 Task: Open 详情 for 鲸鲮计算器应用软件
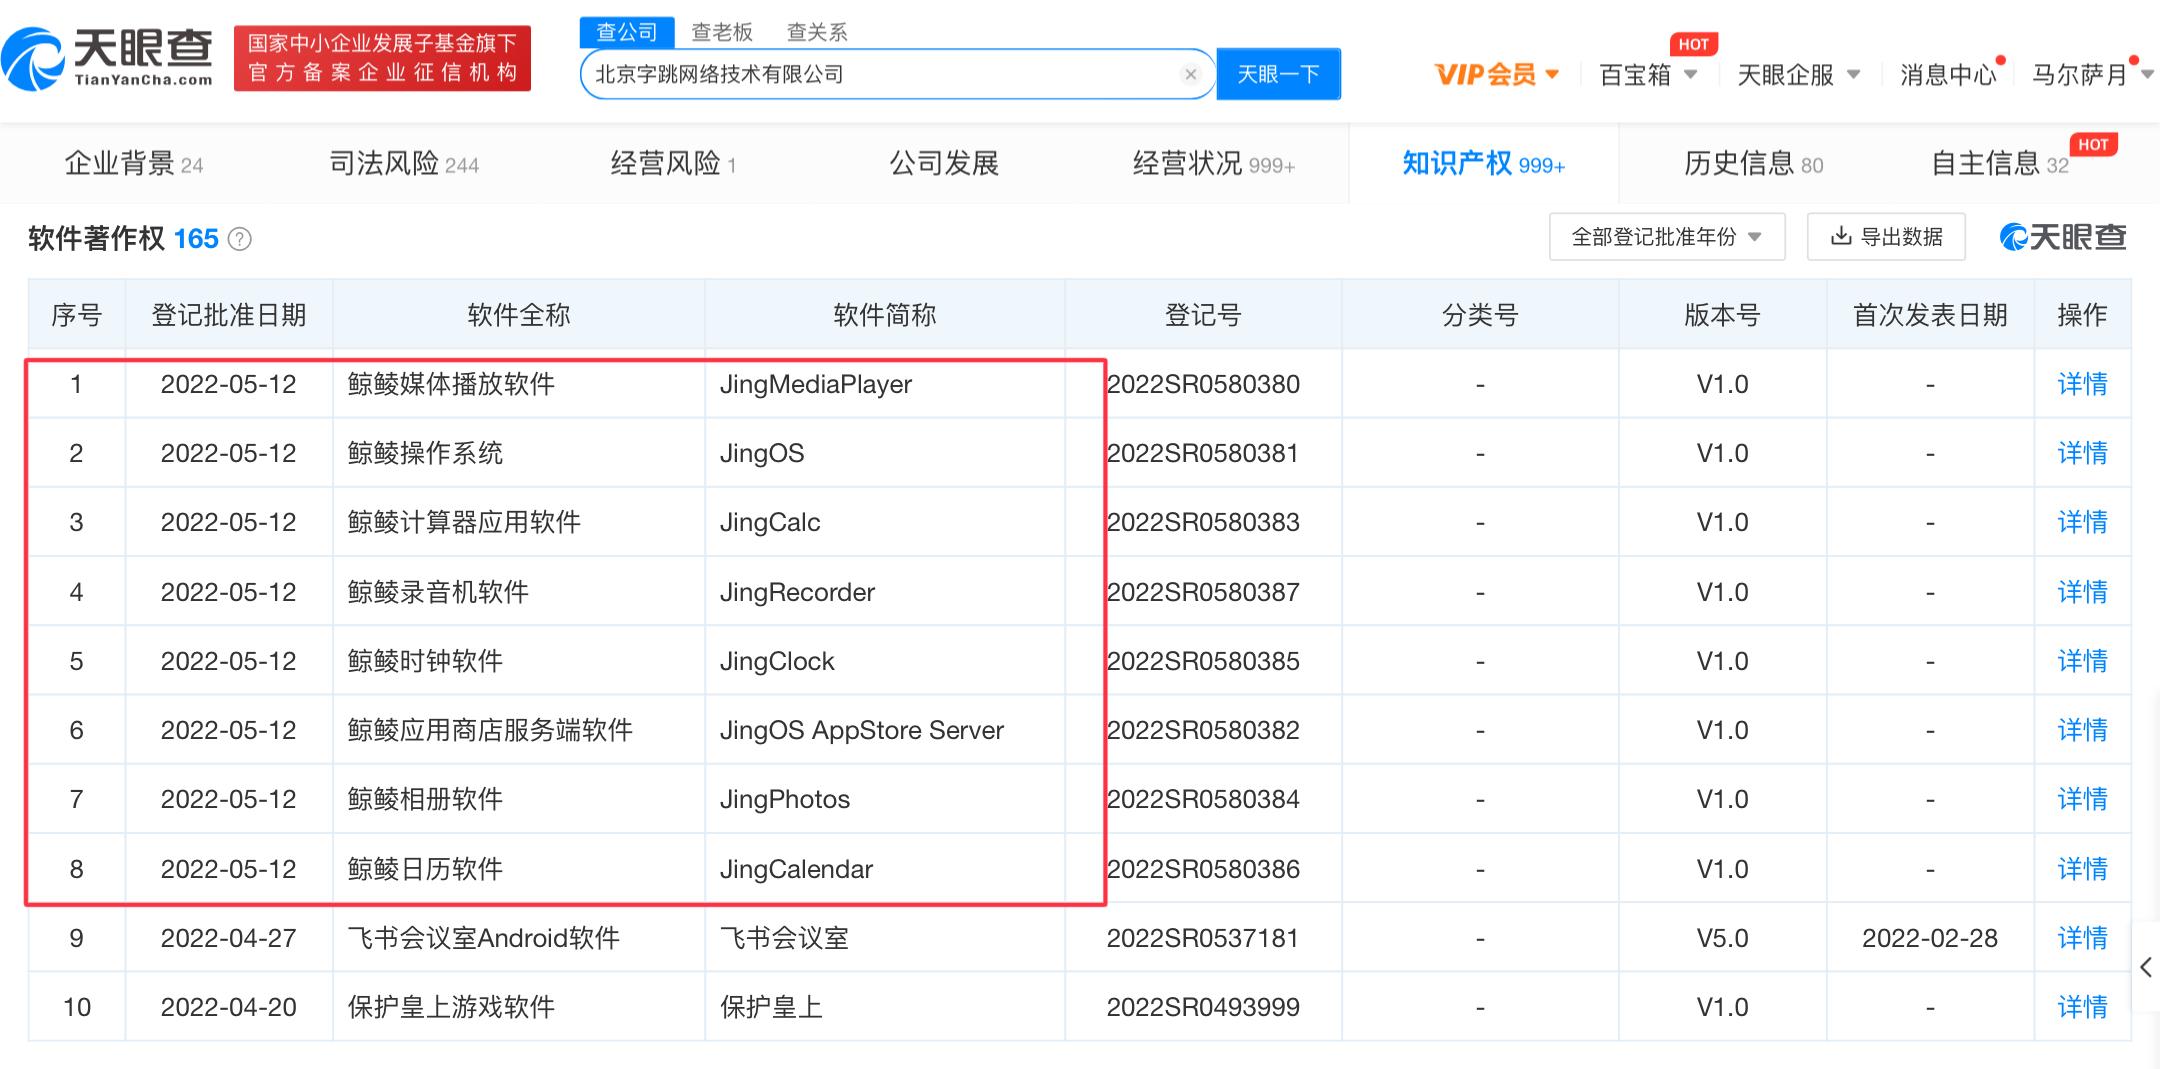point(2082,522)
